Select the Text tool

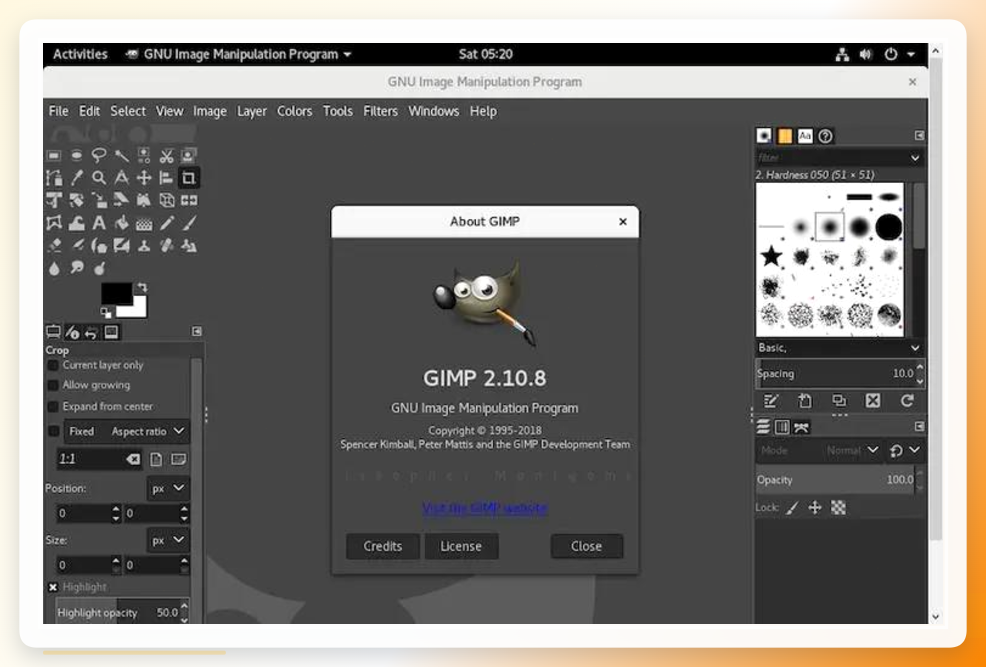tap(99, 223)
